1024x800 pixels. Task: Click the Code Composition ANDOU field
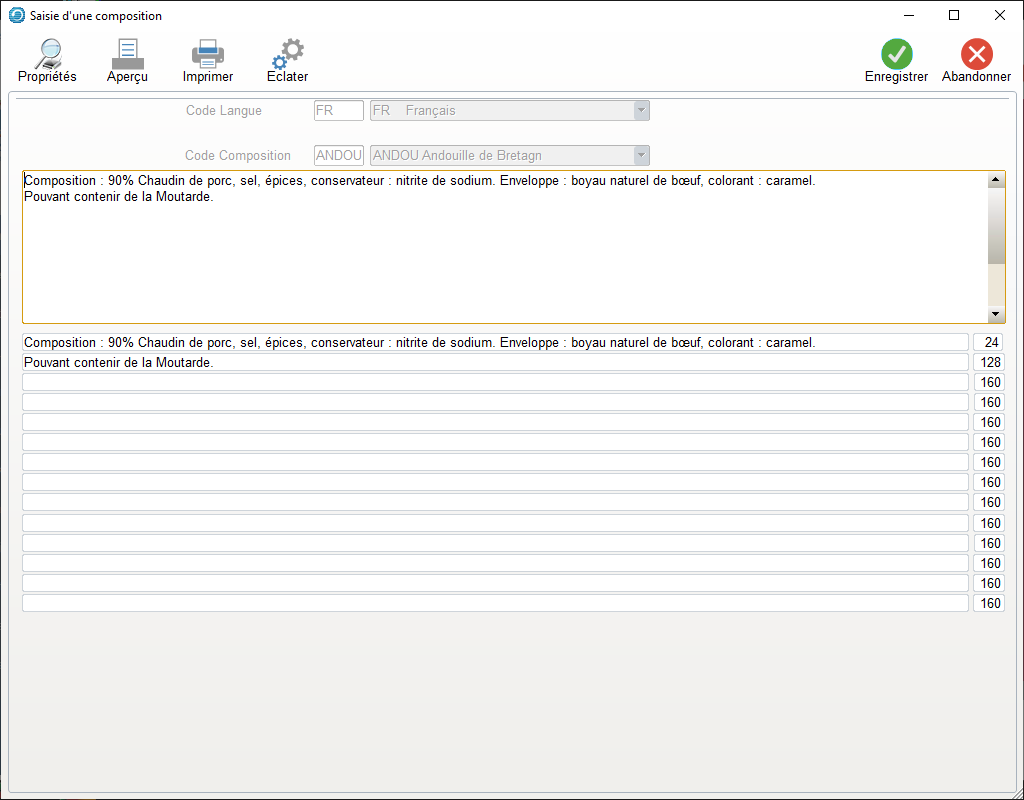pos(338,156)
